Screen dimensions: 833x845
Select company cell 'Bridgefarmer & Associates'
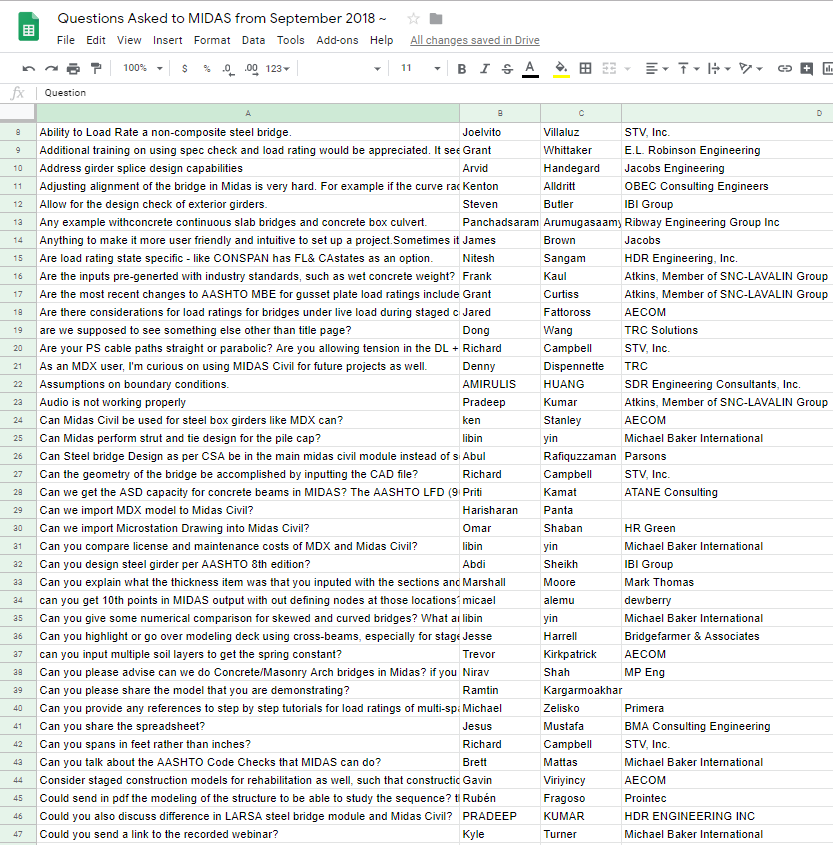pos(727,636)
